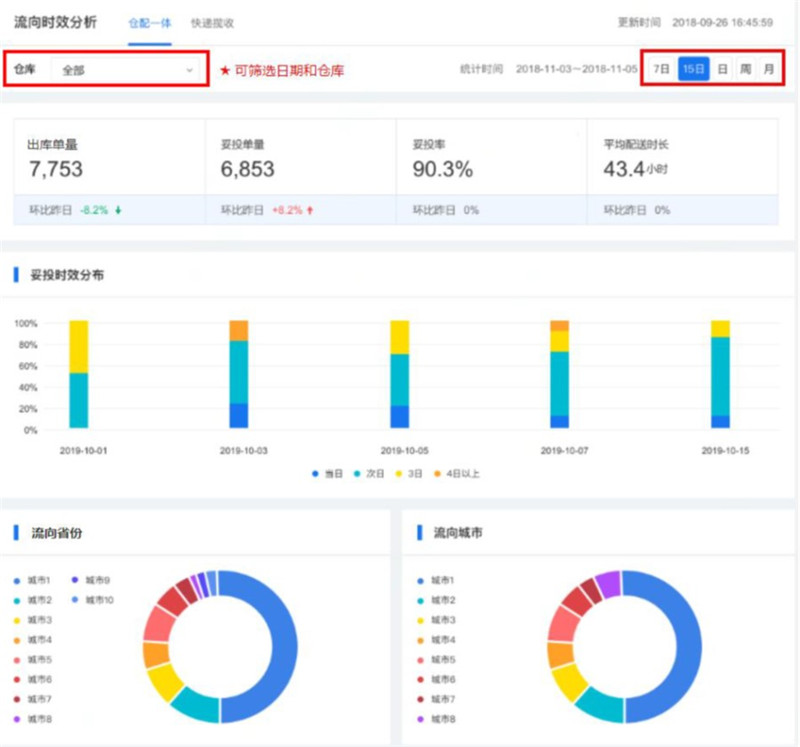
Task: Select the 7日 time range button
Action: 661,70
